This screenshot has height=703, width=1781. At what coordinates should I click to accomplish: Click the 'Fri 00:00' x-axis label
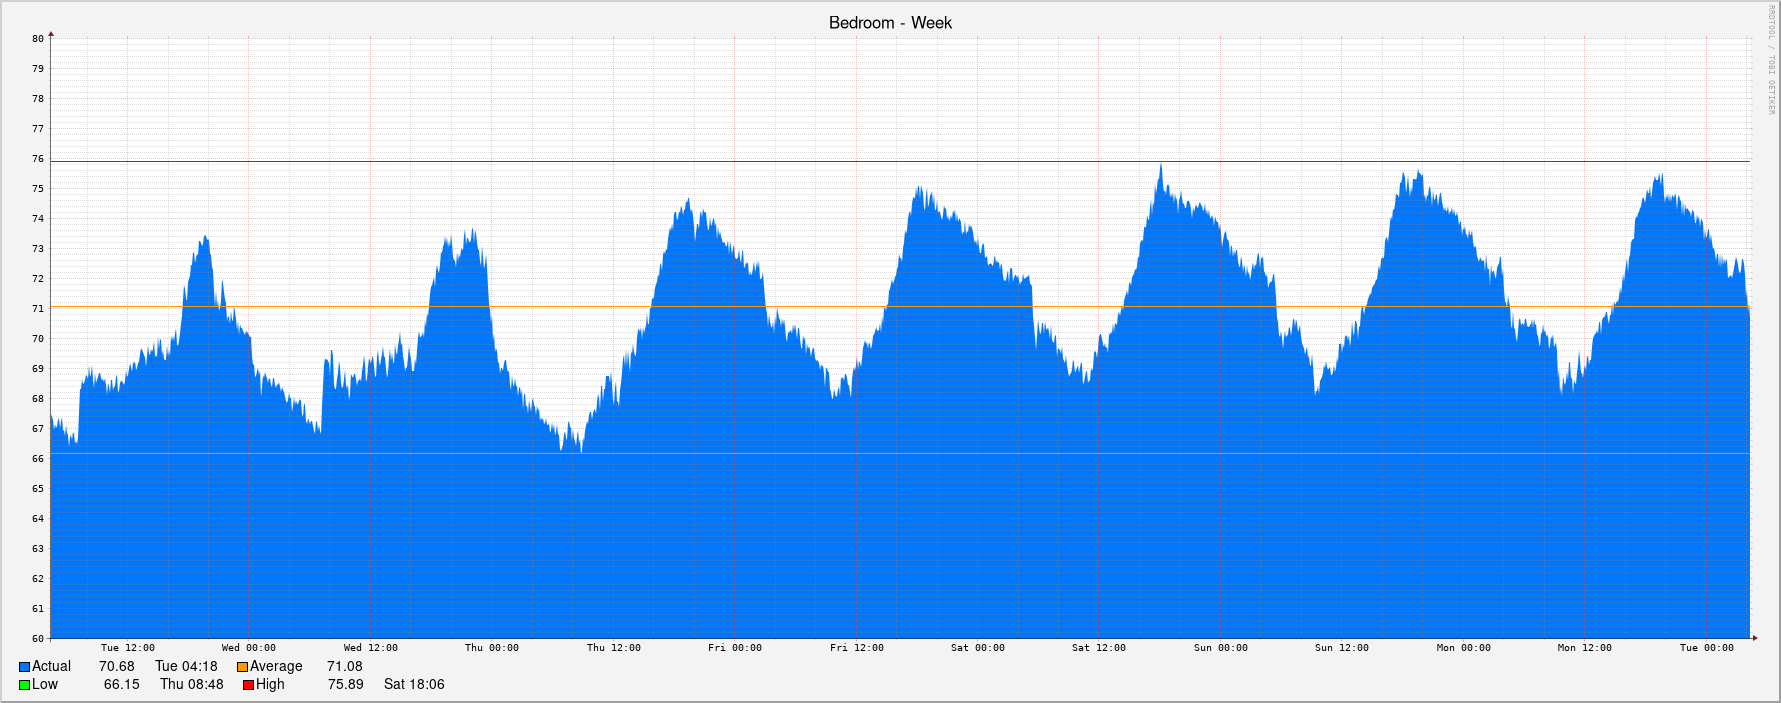pyautogui.click(x=735, y=648)
